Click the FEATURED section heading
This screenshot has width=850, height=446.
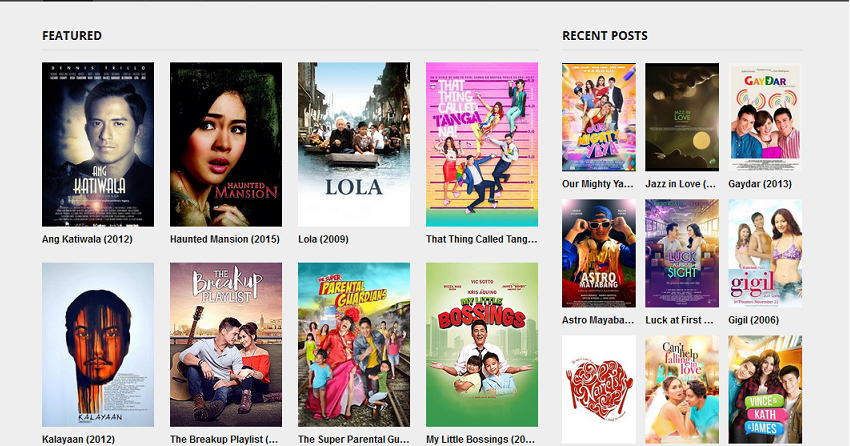(72, 36)
